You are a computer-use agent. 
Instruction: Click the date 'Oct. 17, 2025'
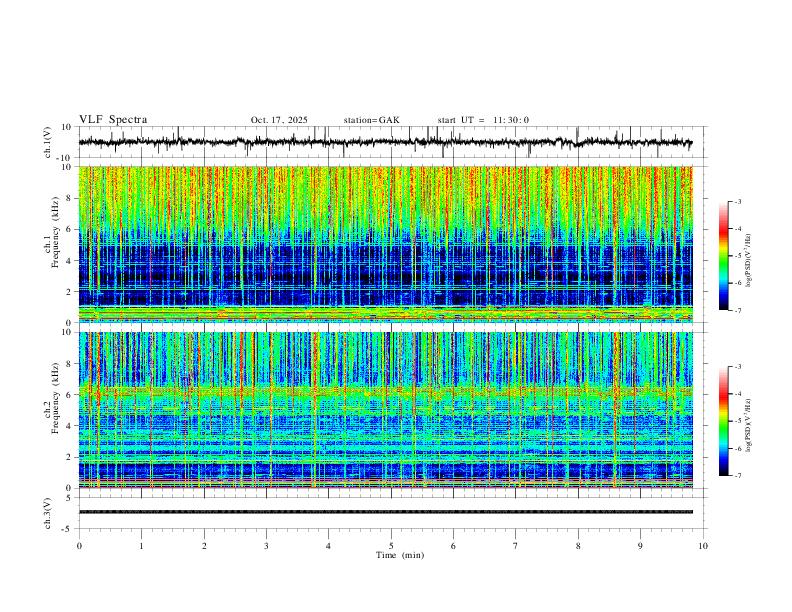pyautogui.click(x=279, y=120)
